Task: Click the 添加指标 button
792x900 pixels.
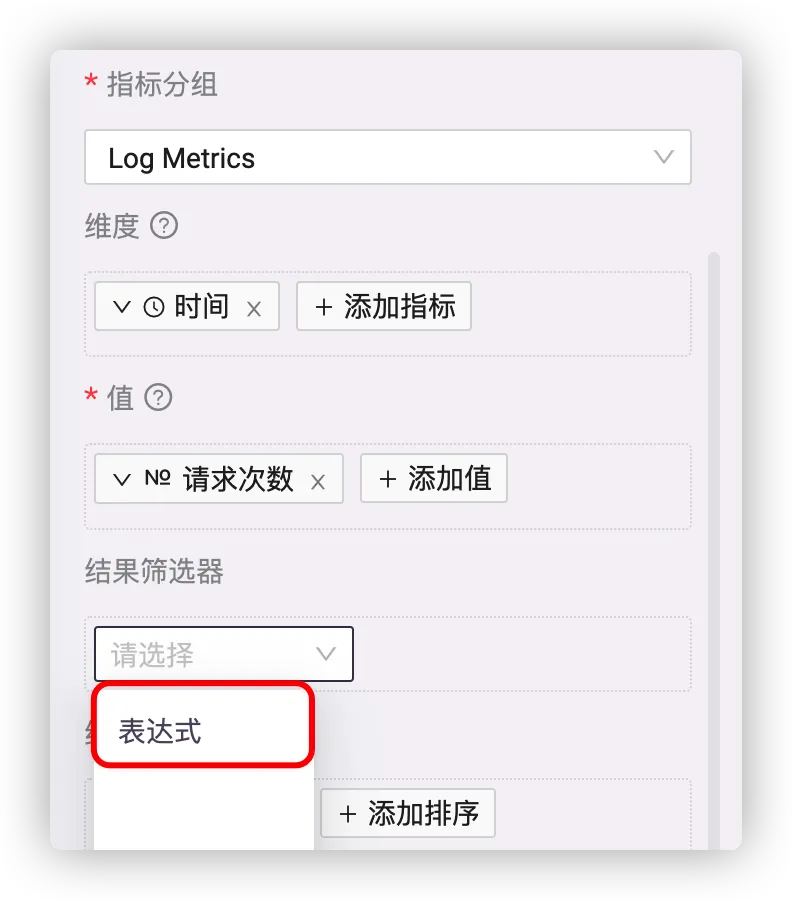Action: click(x=384, y=306)
